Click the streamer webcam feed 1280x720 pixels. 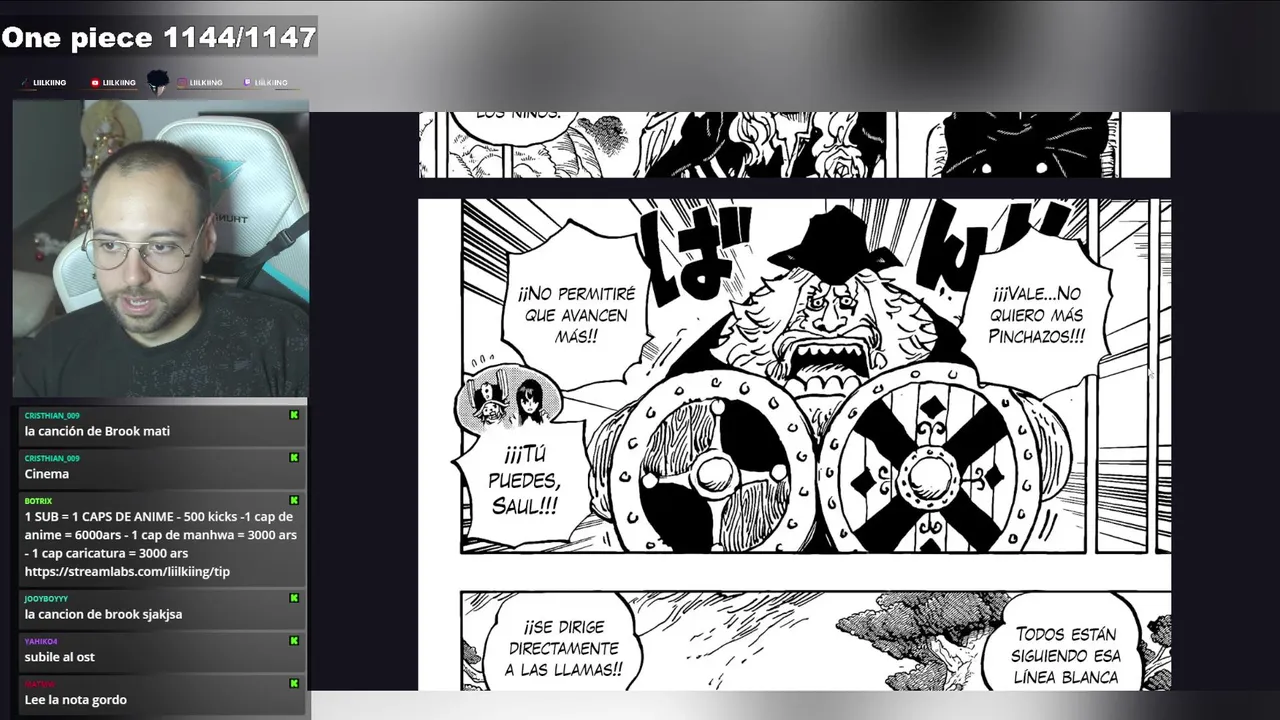point(160,248)
